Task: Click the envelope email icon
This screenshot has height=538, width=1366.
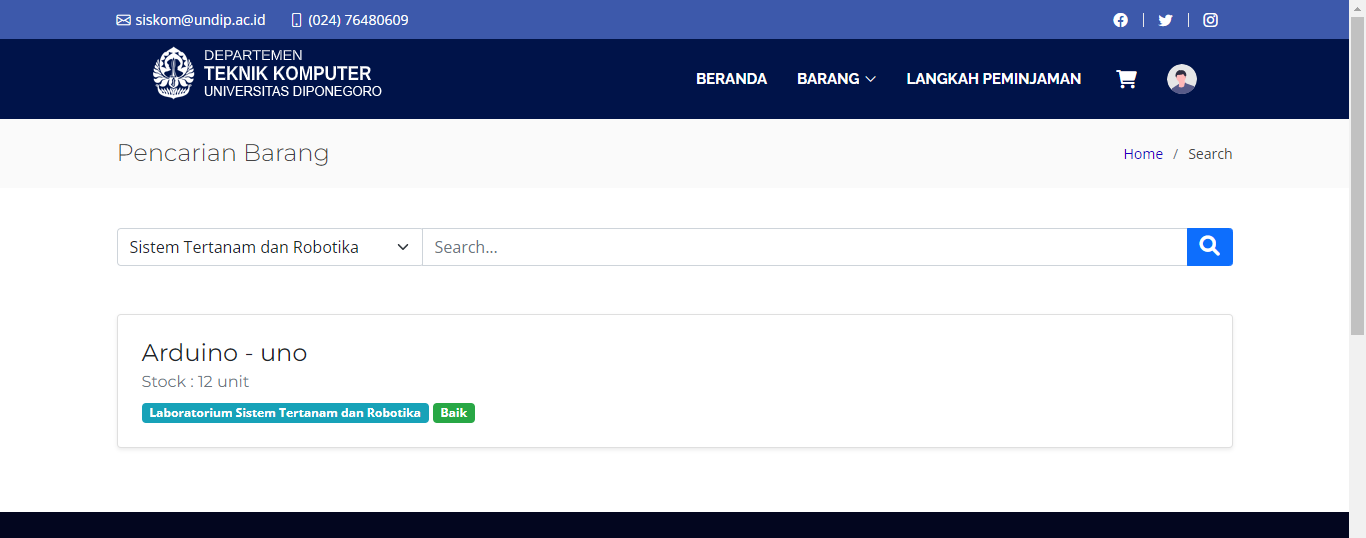Action: coord(124,20)
